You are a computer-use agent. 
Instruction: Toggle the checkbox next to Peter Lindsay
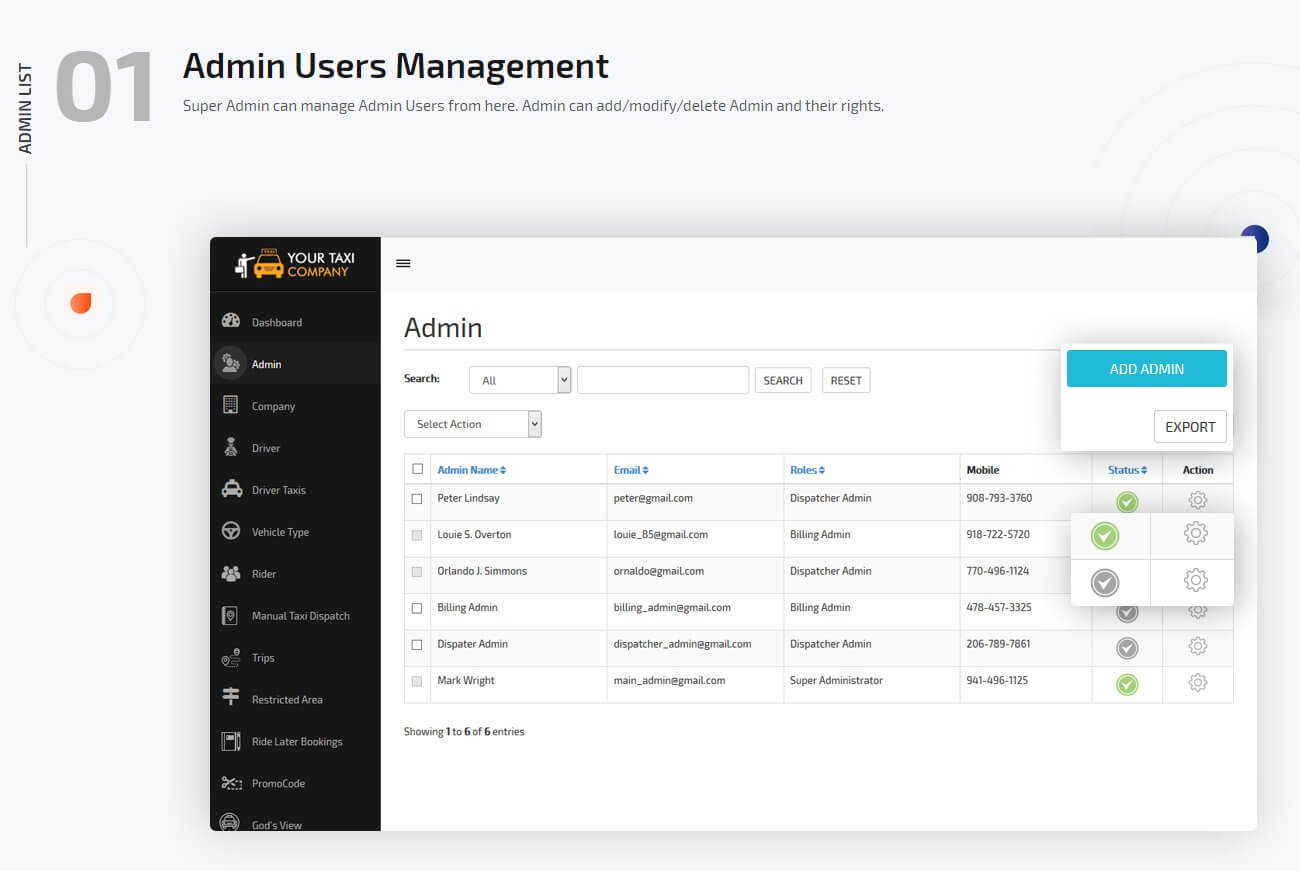[x=417, y=499]
